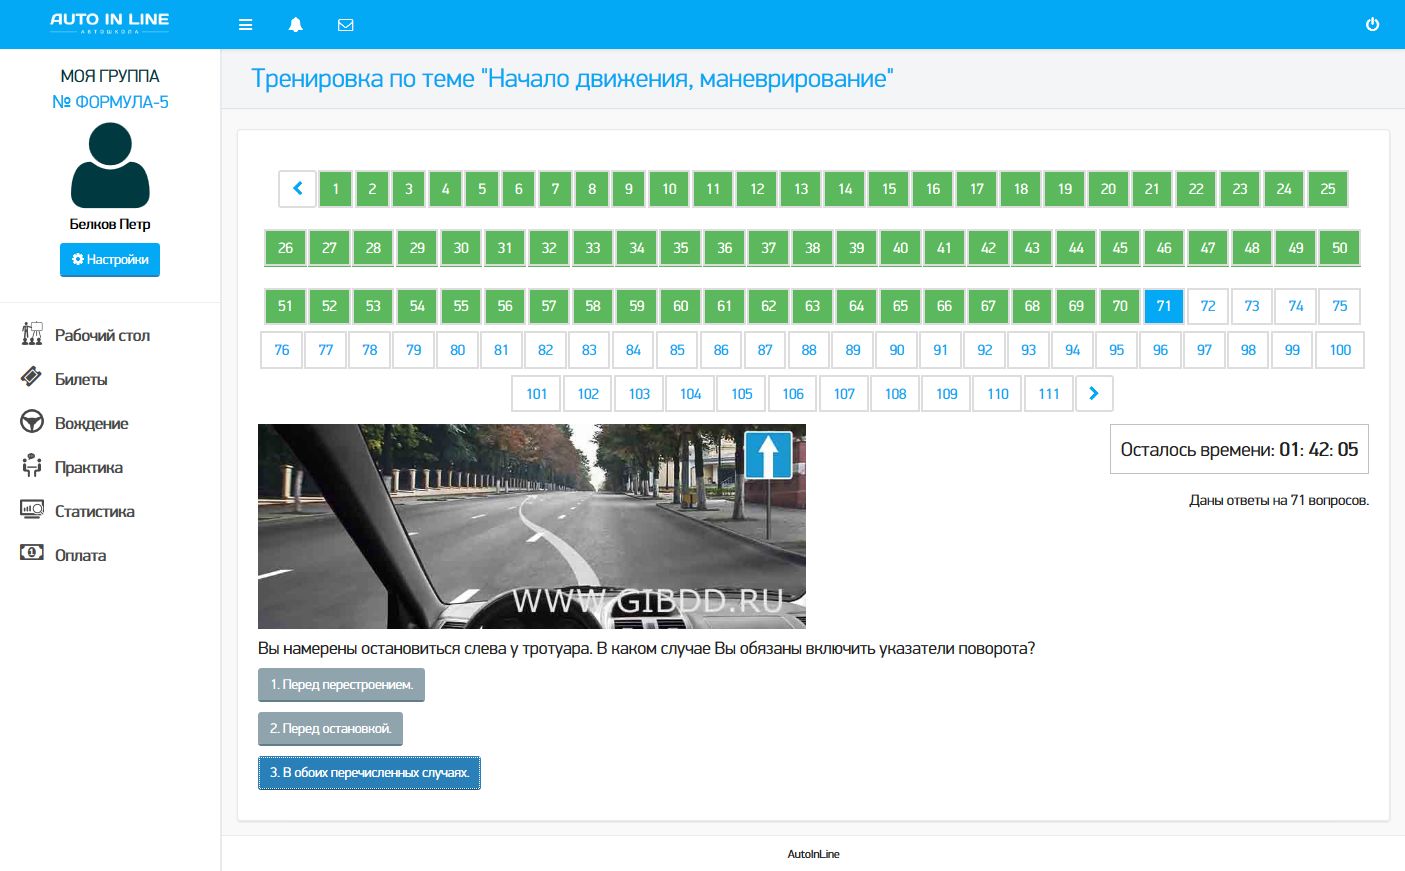Go to previous question page arrow
This screenshot has height=871, width=1405.
click(x=297, y=188)
